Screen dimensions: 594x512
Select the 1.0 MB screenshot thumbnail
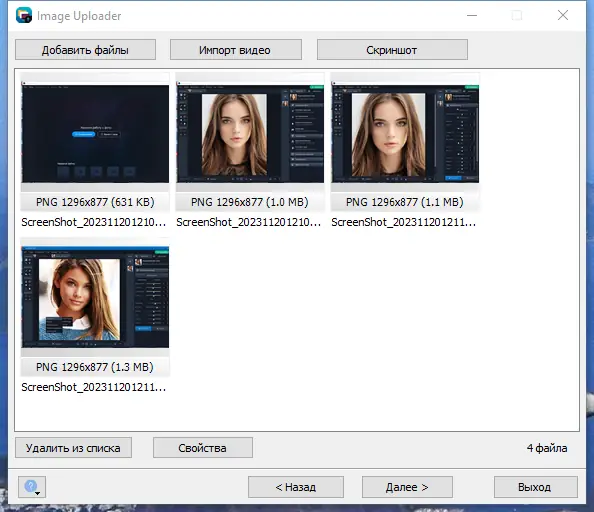tap(250, 133)
